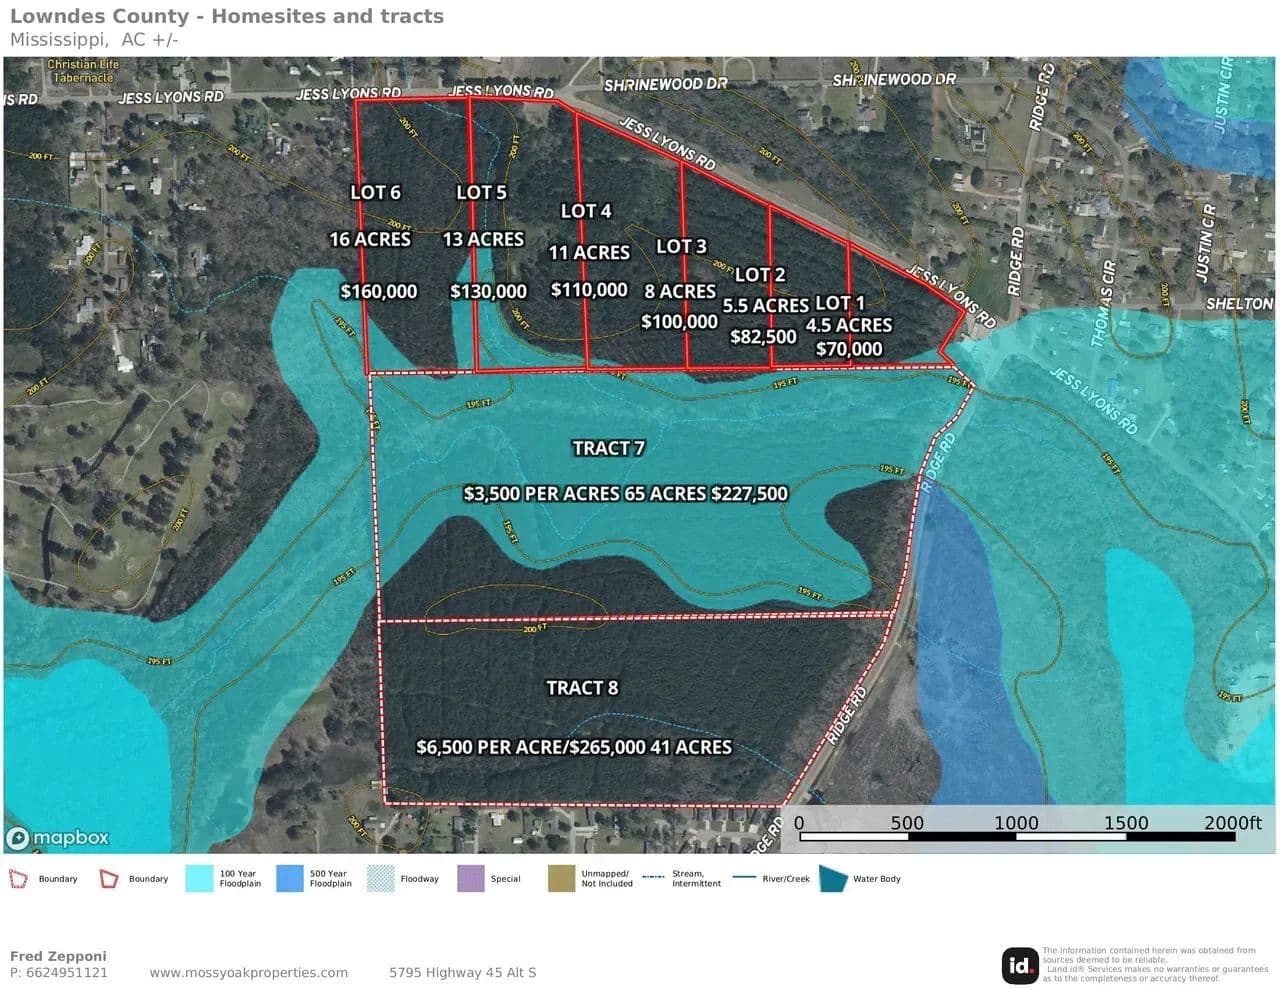Click the dashed Boundary legend icon

[x=19, y=879]
